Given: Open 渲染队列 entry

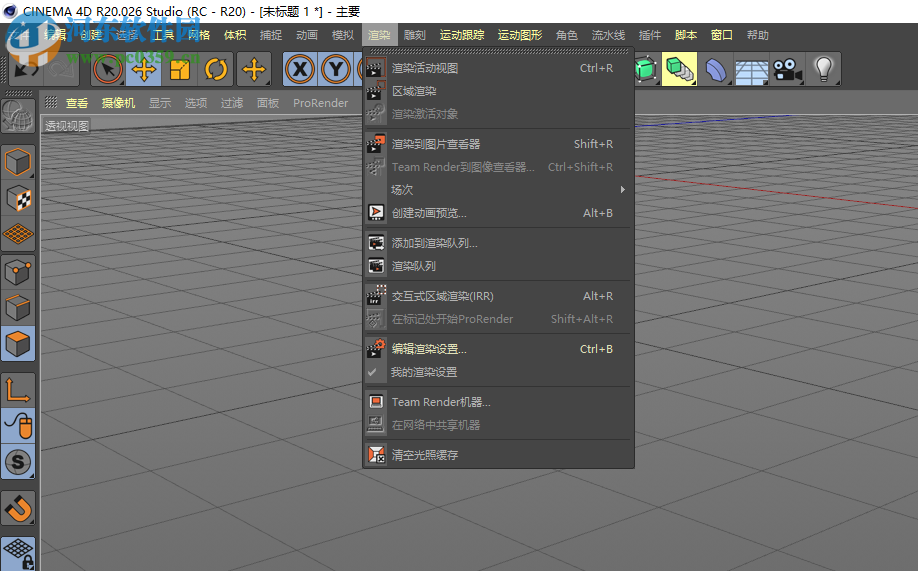Looking at the screenshot, I should click(498, 266).
